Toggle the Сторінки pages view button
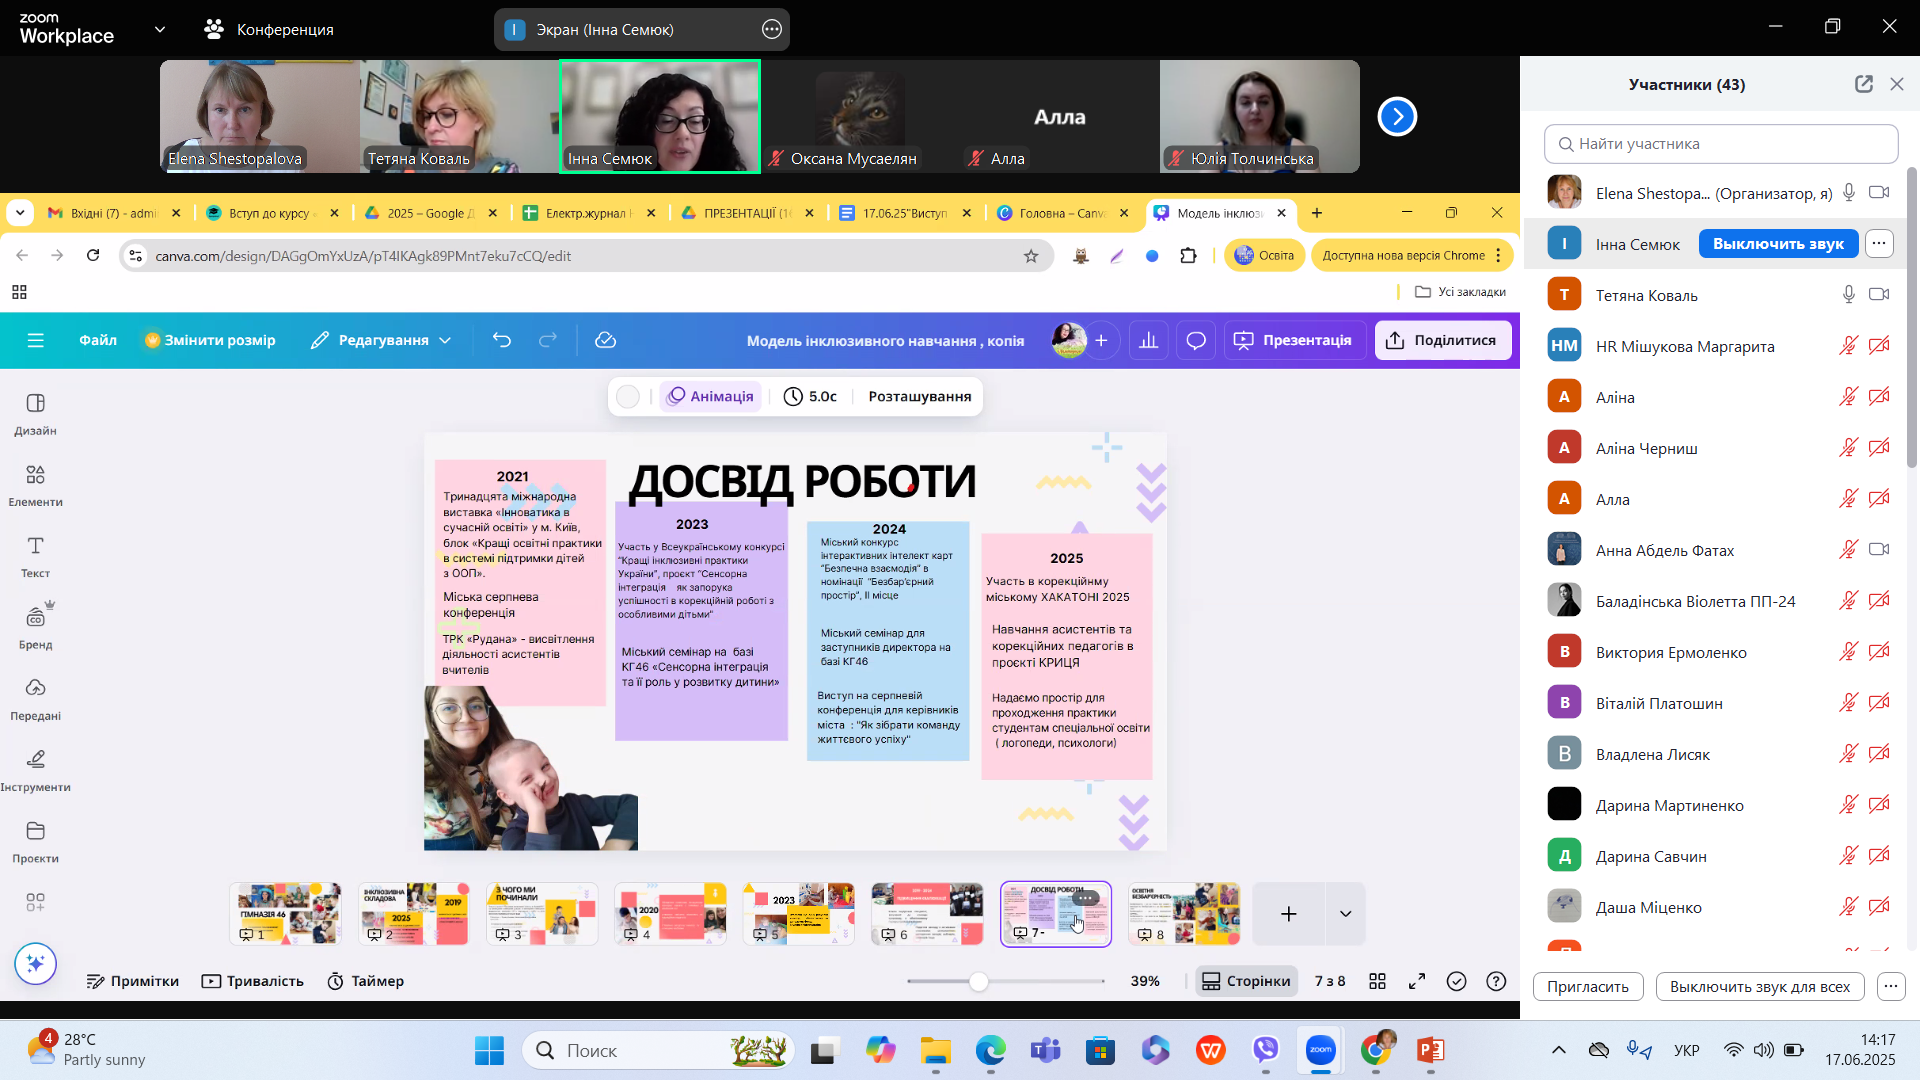The height and width of the screenshot is (1080, 1920). click(1246, 981)
